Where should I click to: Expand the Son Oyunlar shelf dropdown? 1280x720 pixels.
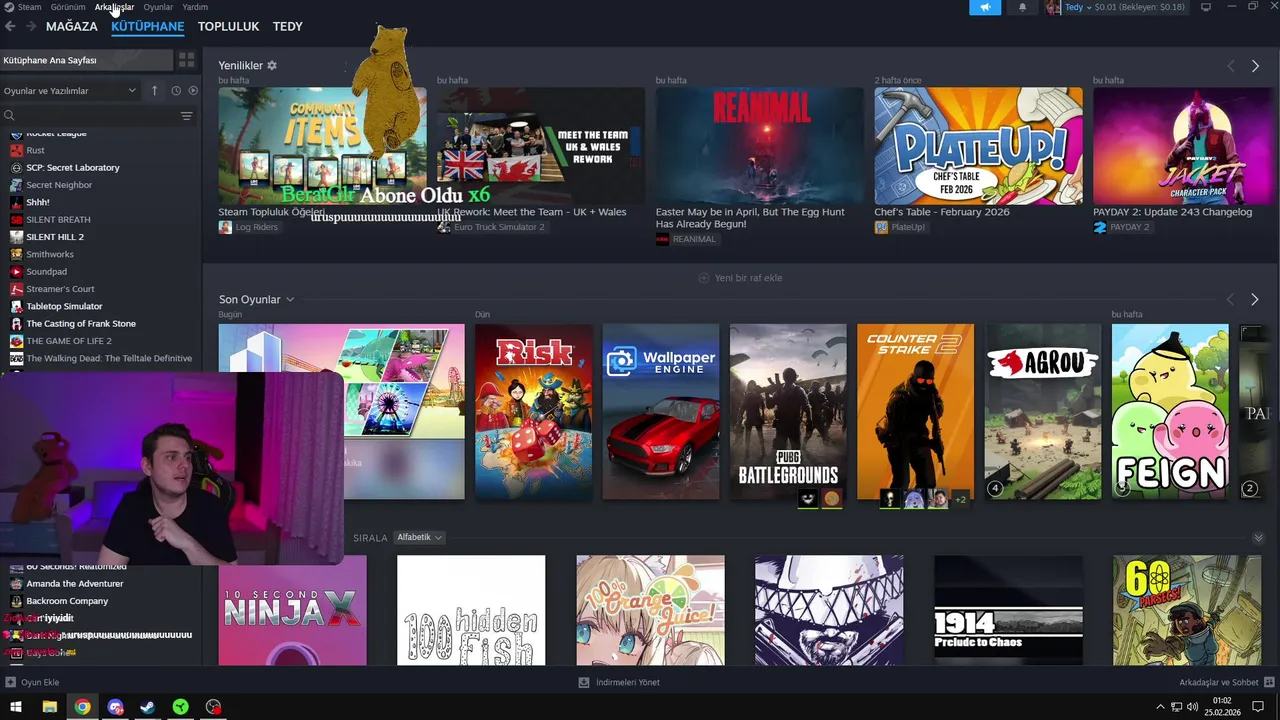pos(290,300)
